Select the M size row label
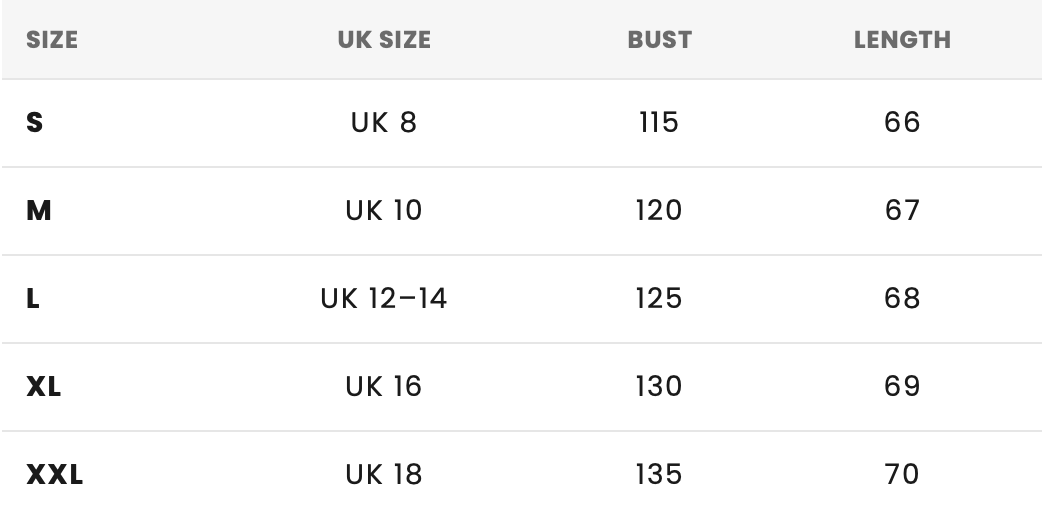The height and width of the screenshot is (520, 1042). pyautogui.click(x=39, y=211)
